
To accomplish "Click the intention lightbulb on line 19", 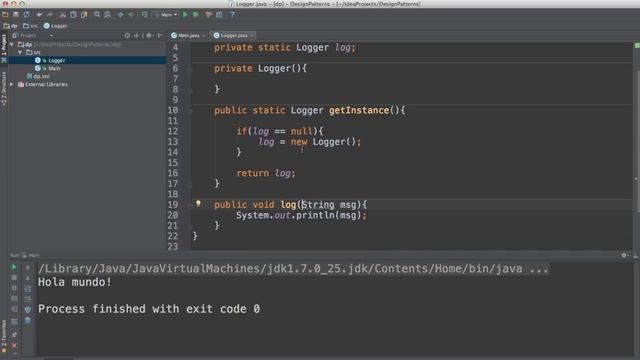I will (198, 203).
